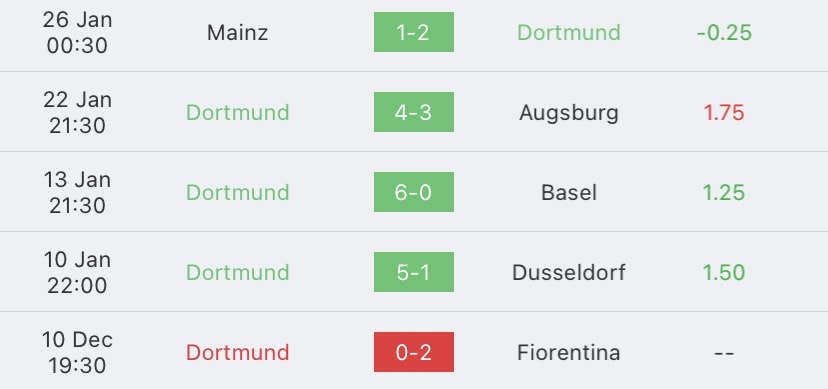The height and width of the screenshot is (389, 828).
Task: Open the 6-0 score versus Basel
Action: (x=413, y=192)
